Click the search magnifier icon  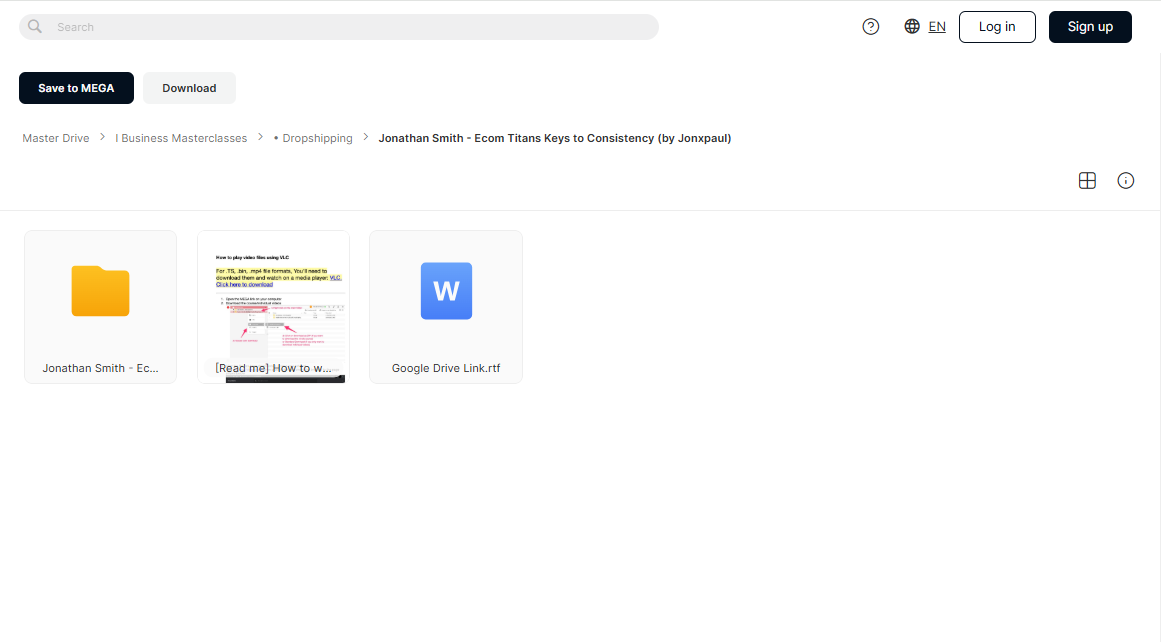[35, 27]
